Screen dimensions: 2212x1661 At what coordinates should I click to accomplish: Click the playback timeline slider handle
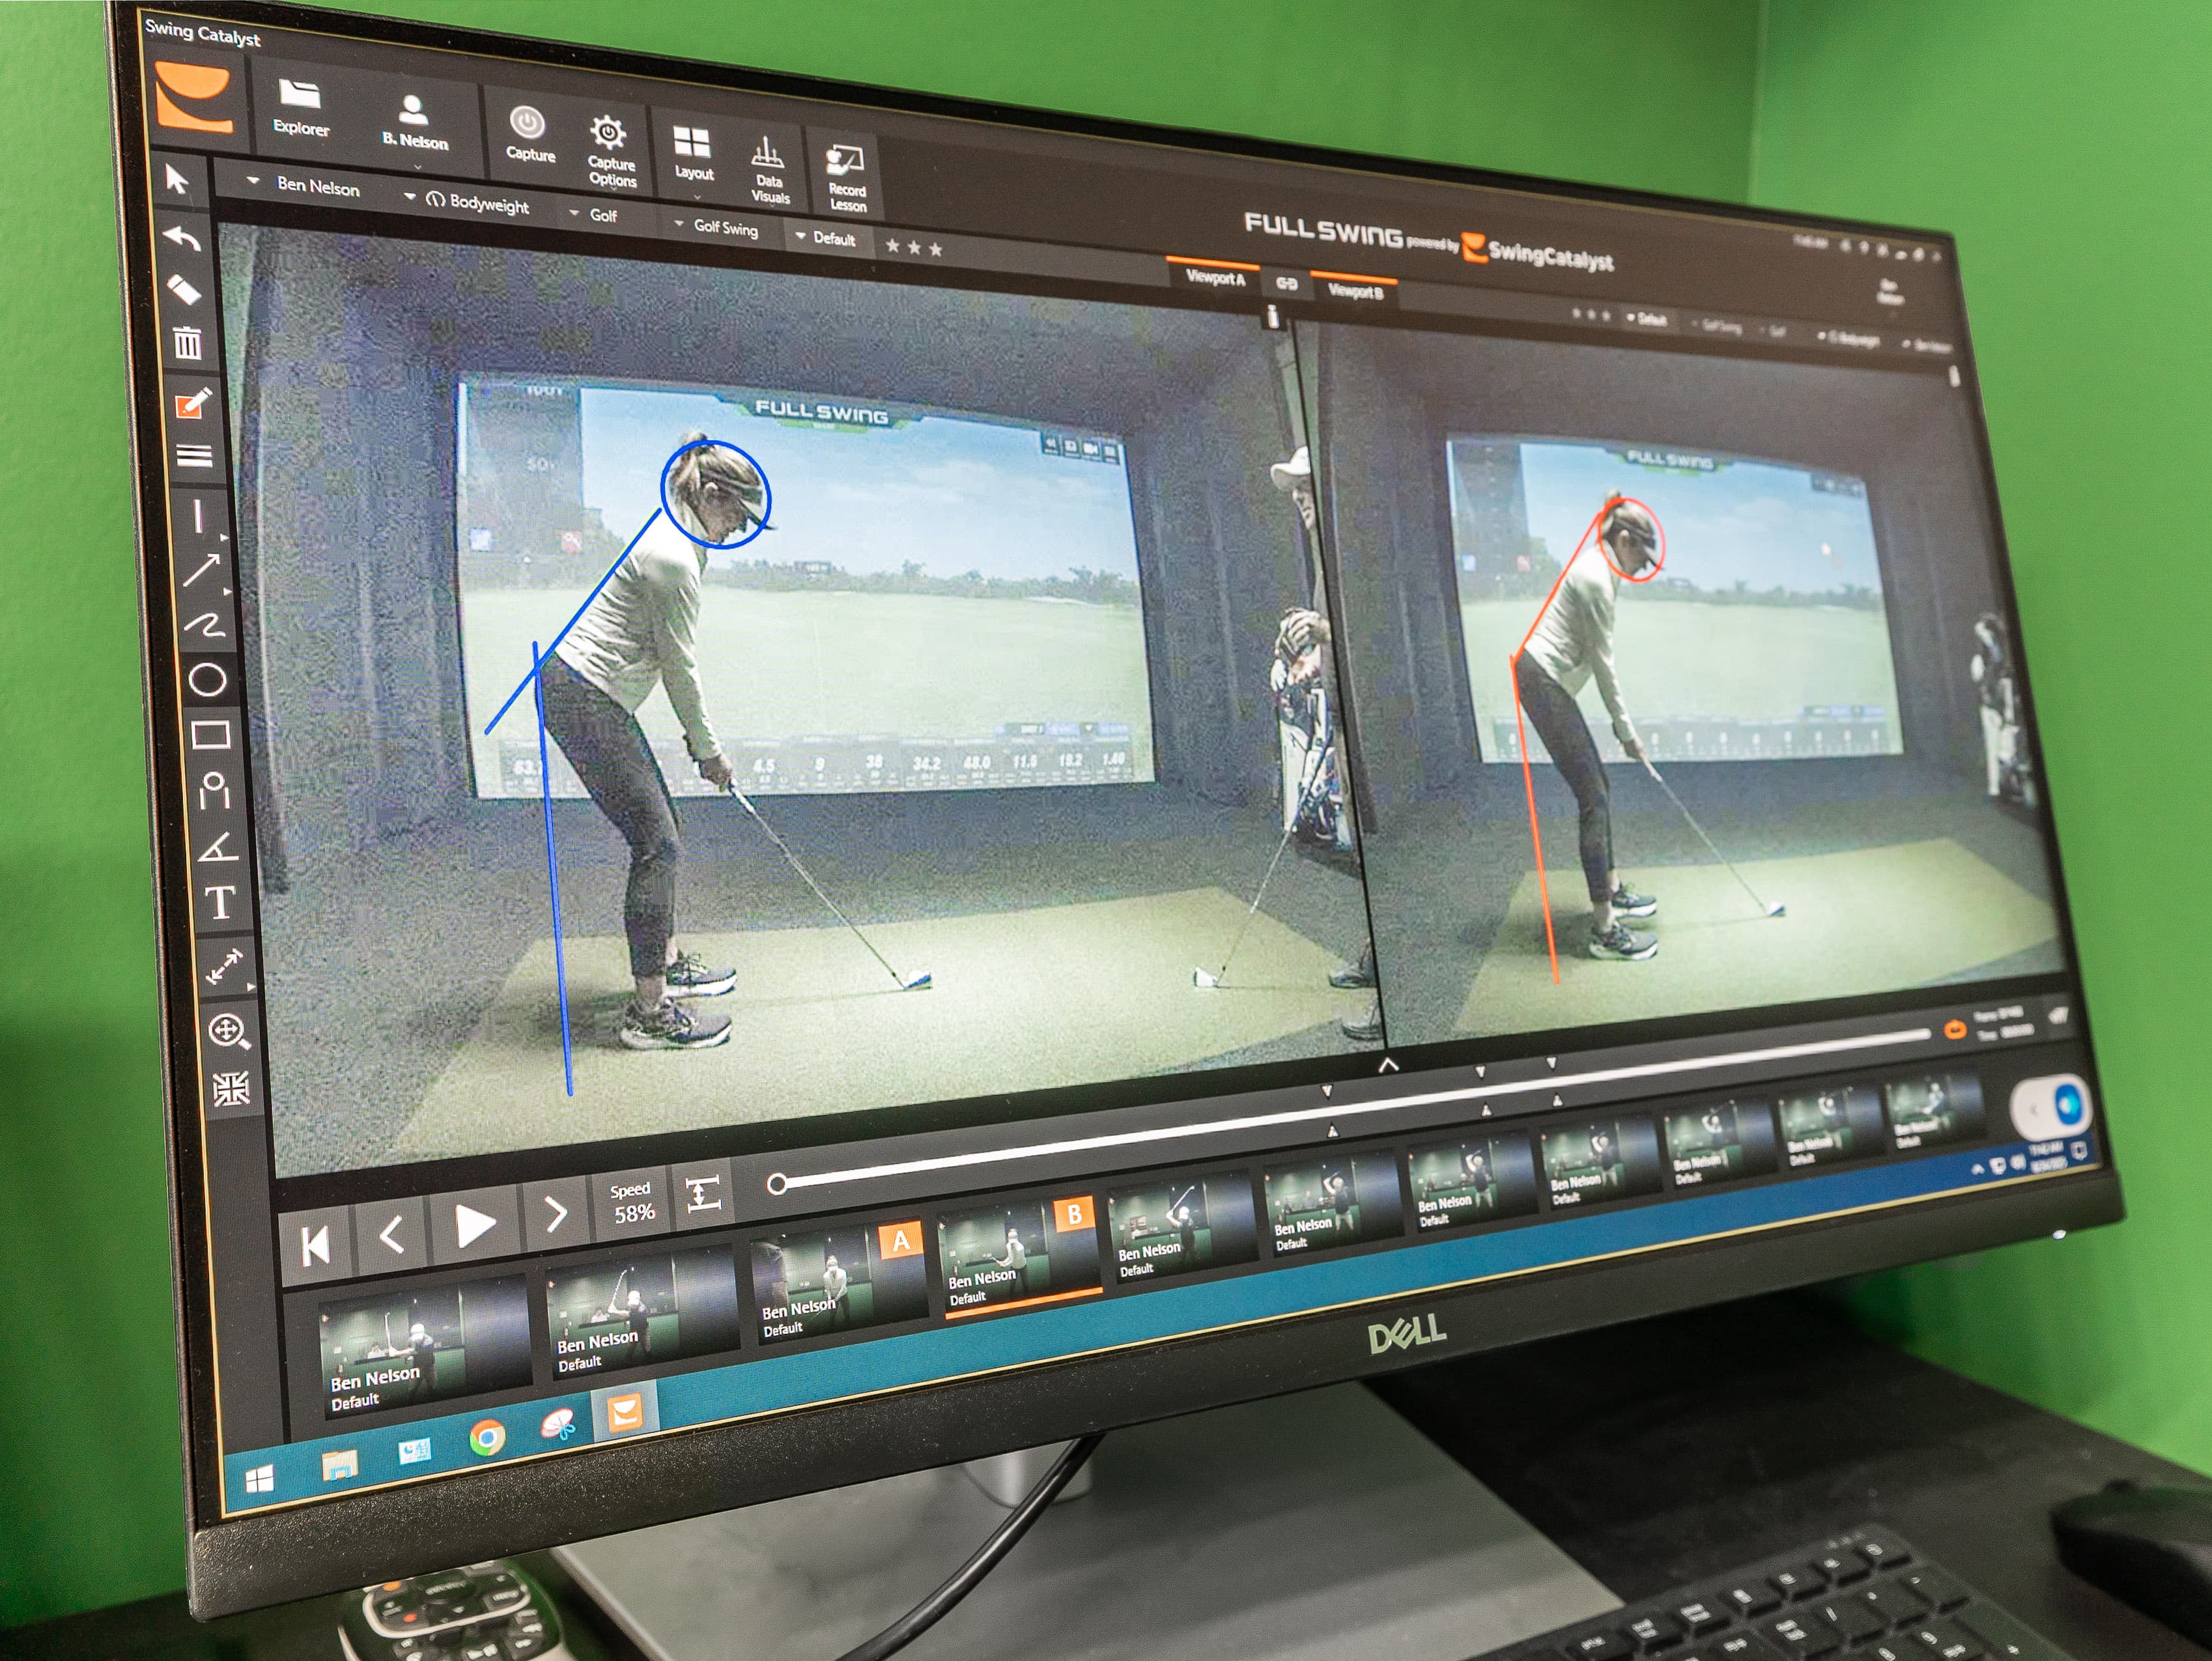coord(776,1185)
